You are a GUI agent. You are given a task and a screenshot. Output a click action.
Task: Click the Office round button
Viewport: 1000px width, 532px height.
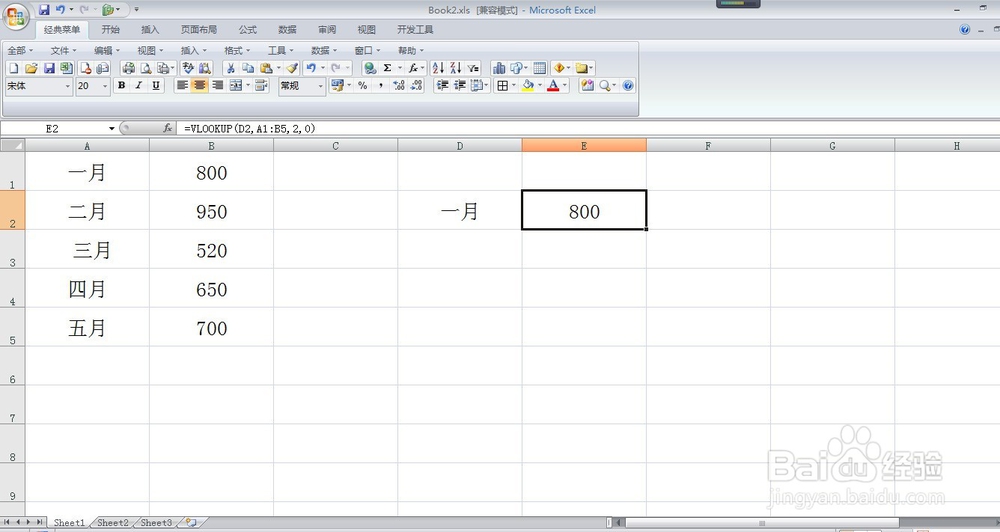(16, 16)
